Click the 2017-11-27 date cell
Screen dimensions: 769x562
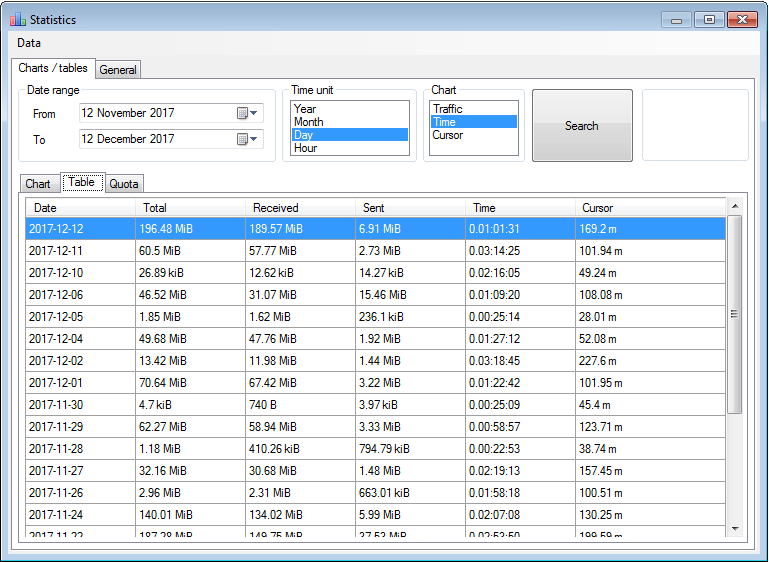[80, 471]
